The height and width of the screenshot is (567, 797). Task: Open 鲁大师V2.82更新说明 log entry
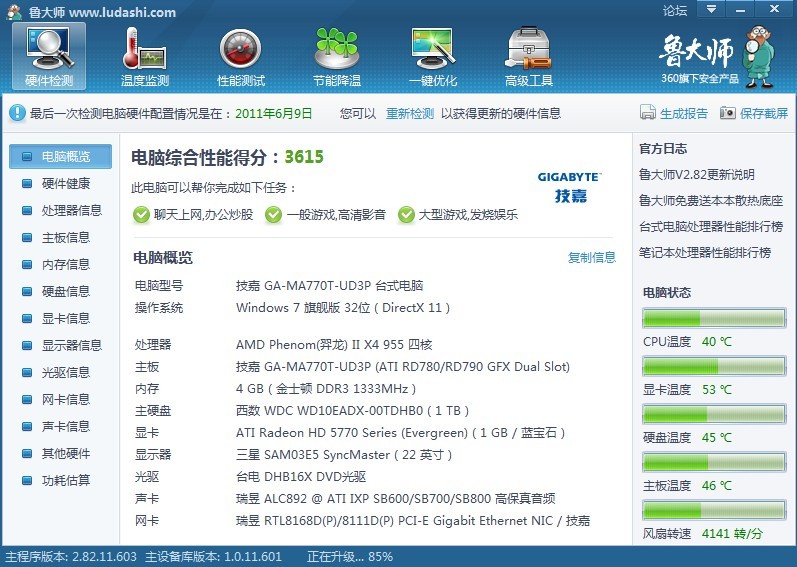pyautogui.click(x=696, y=175)
